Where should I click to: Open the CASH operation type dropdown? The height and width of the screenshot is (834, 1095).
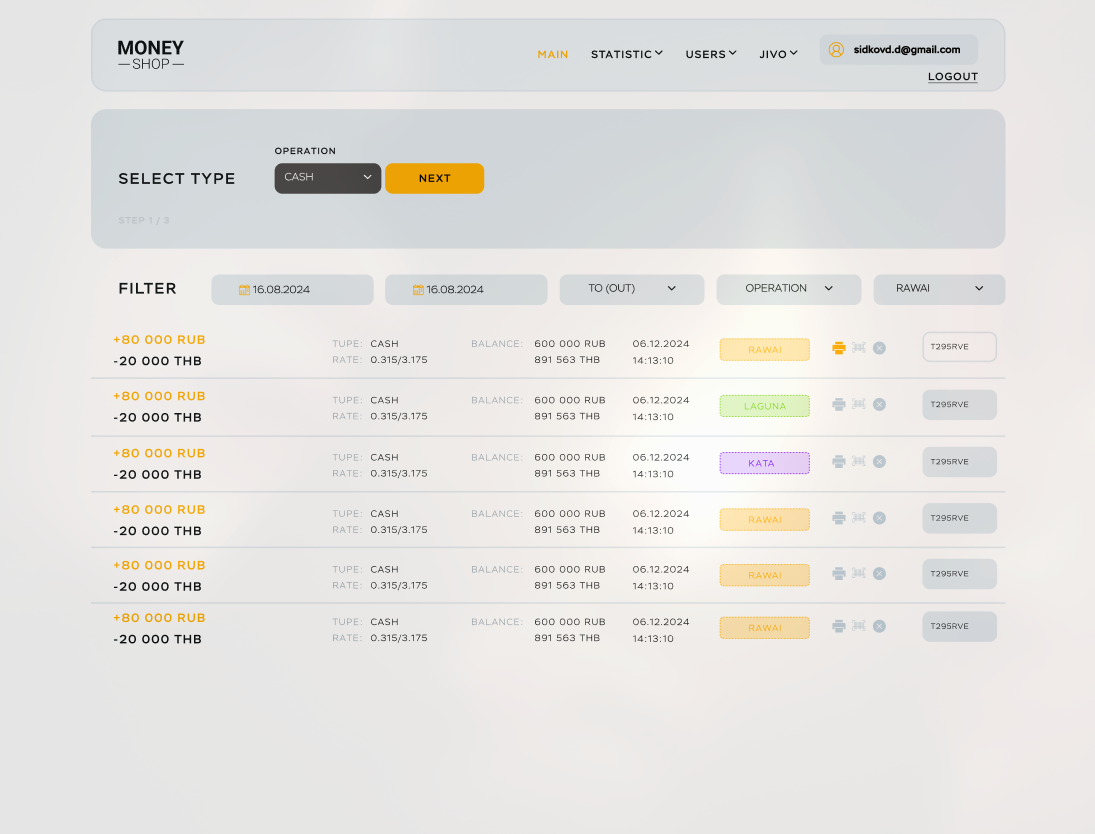coord(327,177)
